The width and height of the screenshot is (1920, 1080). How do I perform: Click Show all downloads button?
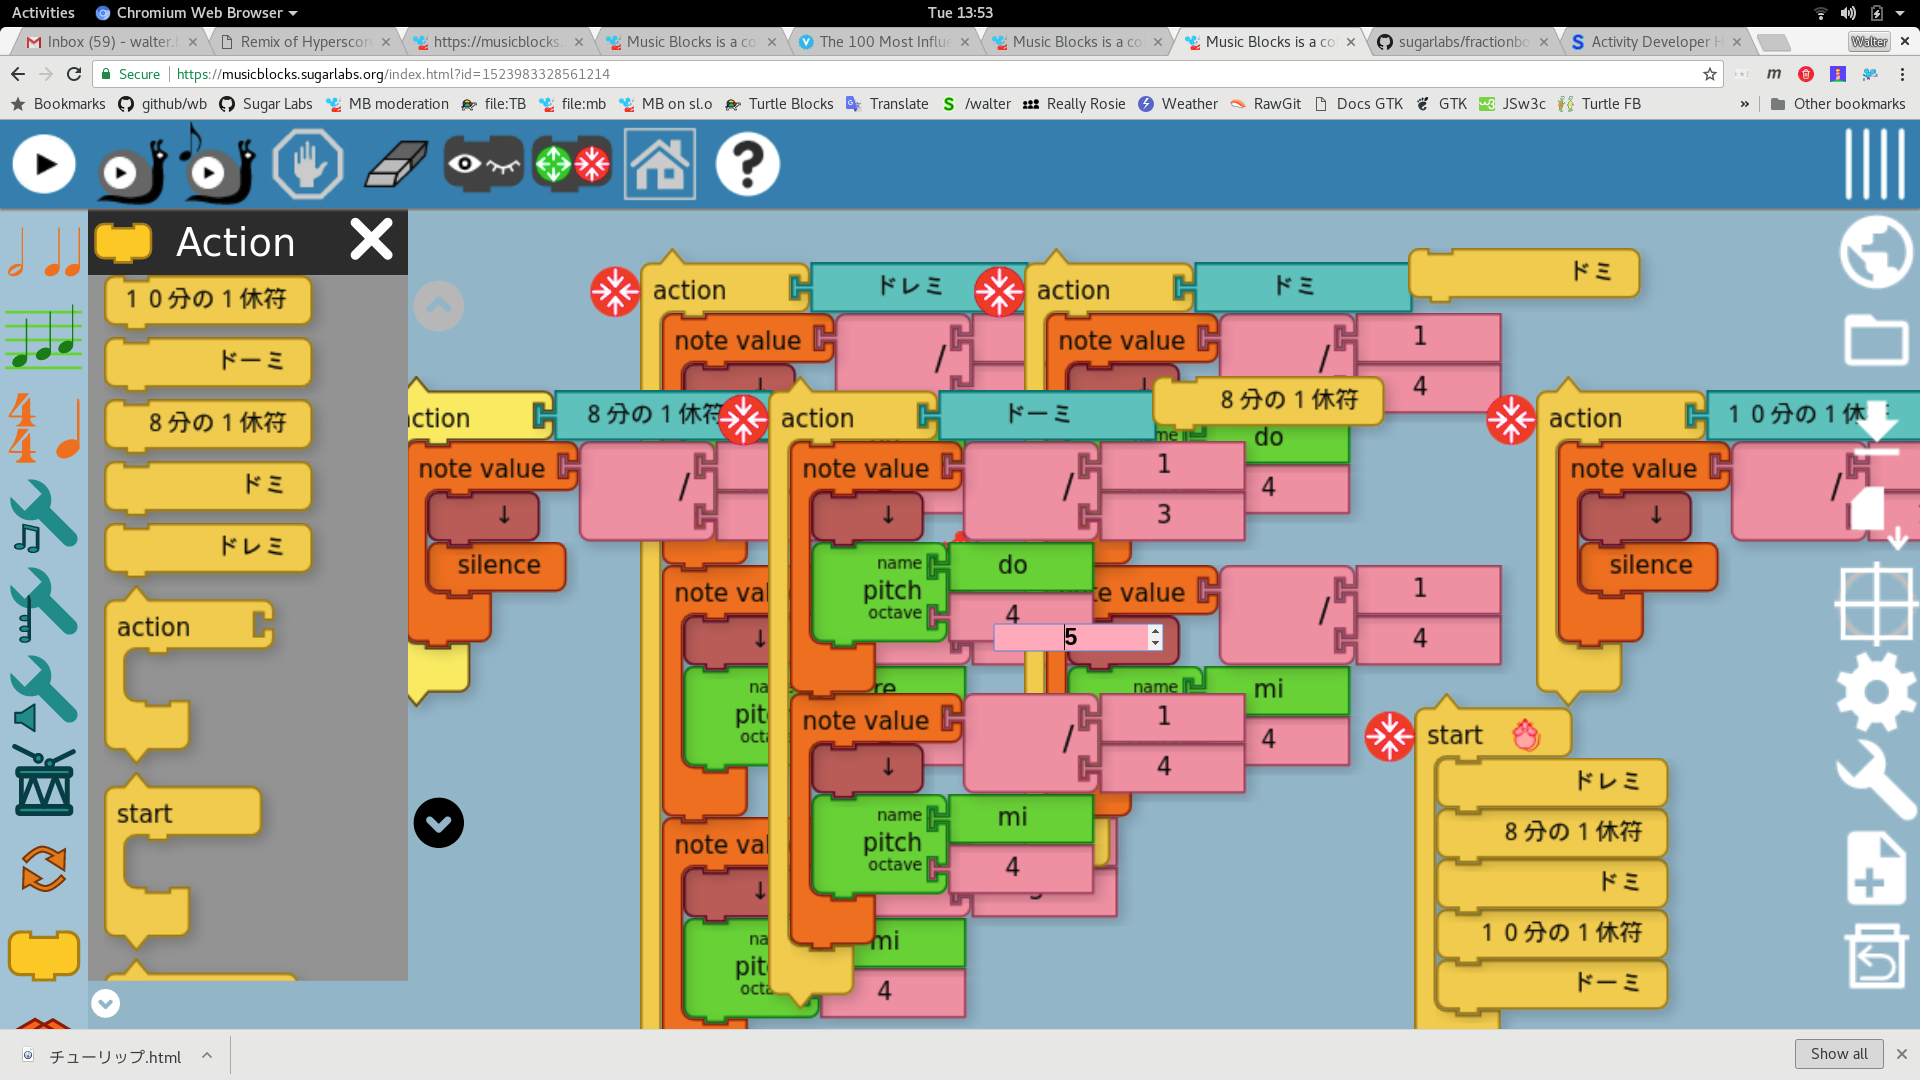1838,1054
